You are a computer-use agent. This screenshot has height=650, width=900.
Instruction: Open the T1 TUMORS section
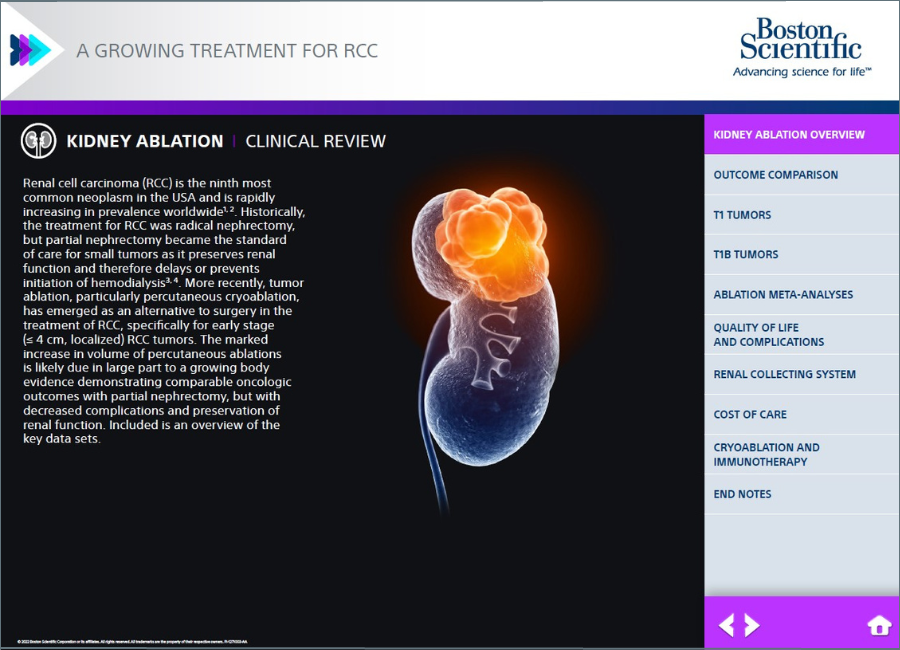pos(800,214)
